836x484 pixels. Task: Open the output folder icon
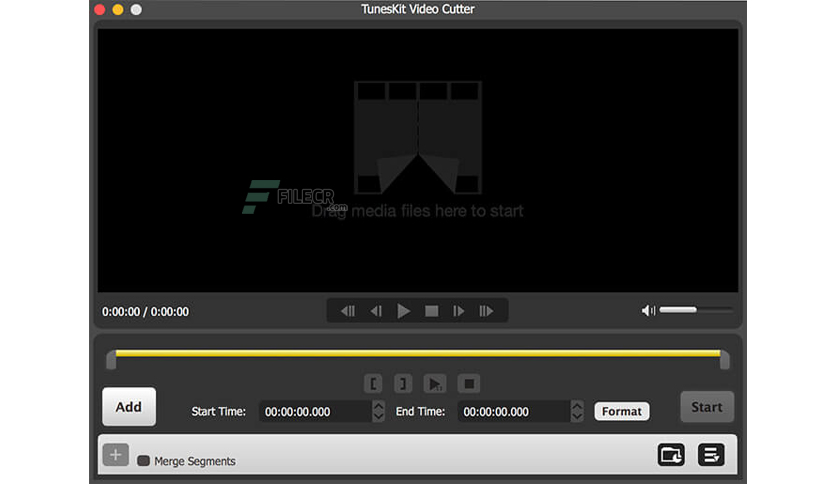[x=671, y=455]
